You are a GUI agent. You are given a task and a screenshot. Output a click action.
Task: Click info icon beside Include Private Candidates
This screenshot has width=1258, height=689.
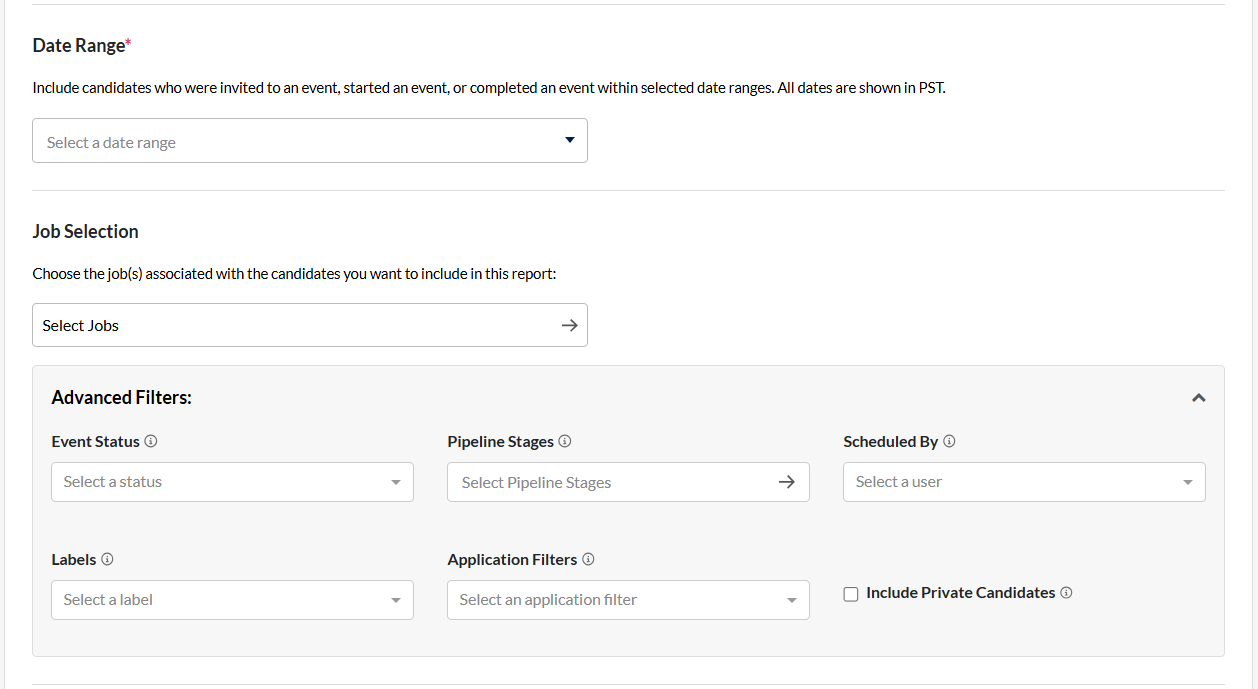pos(1066,593)
